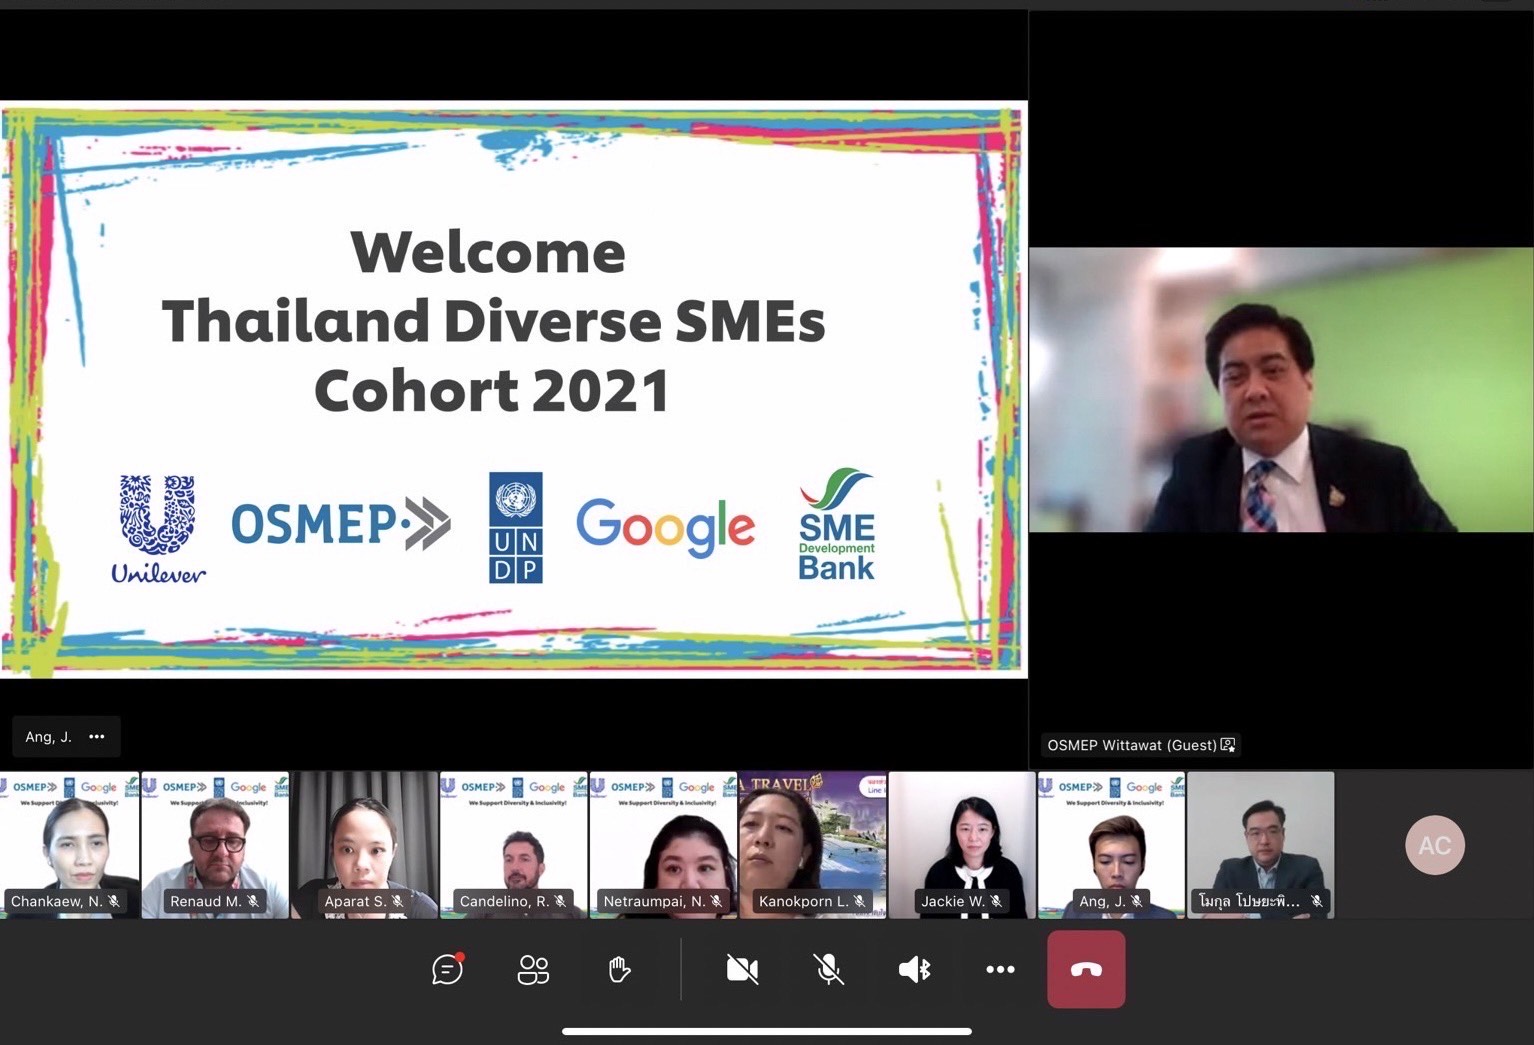
Task: Click the OSMEP Wittawat (Guest) name label
Action: 1132,745
